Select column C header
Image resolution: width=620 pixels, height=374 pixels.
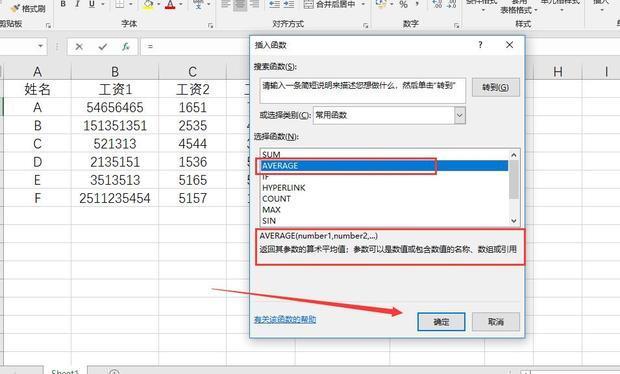[x=192, y=72]
